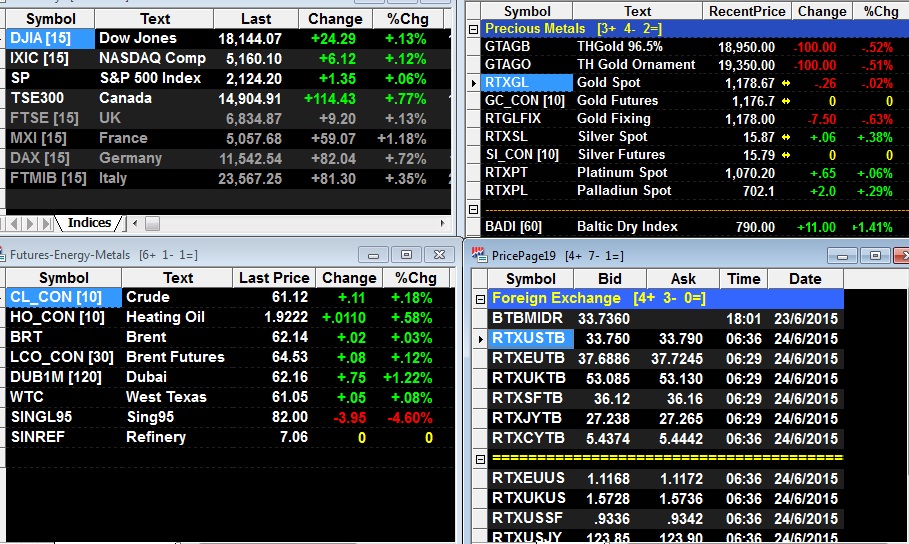This screenshot has width=909, height=544.
Task: Sort Indices by the Last column header
Action: pos(256,19)
